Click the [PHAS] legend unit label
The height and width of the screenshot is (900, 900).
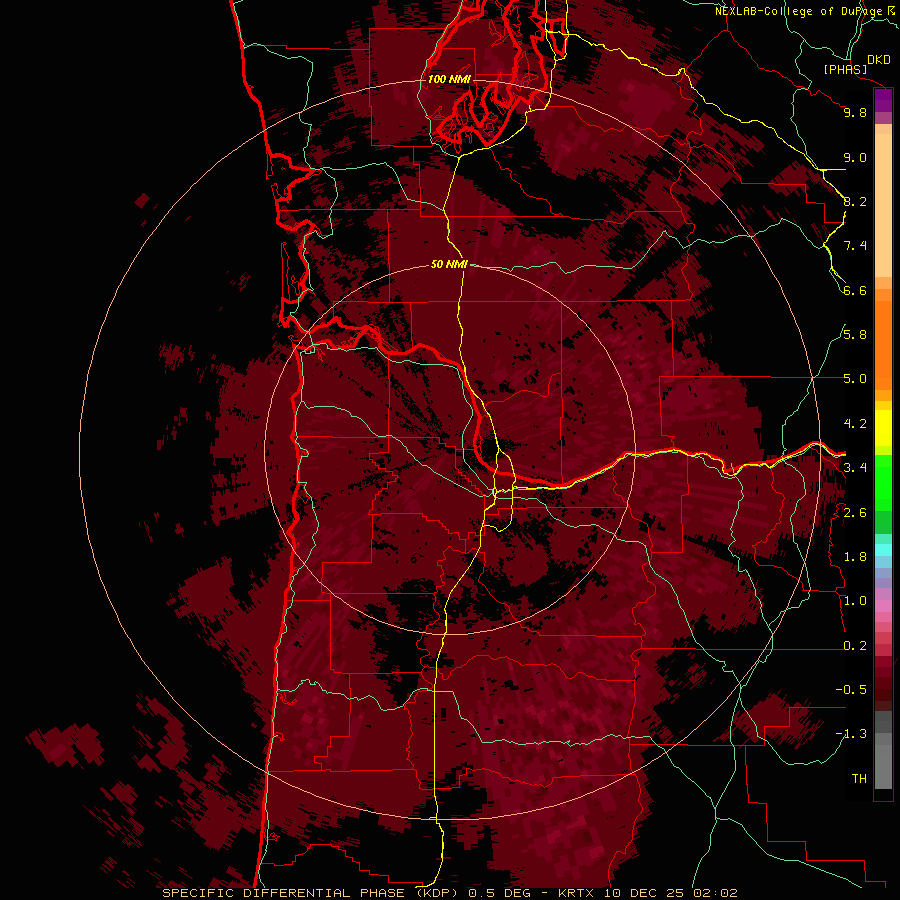click(845, 69)
